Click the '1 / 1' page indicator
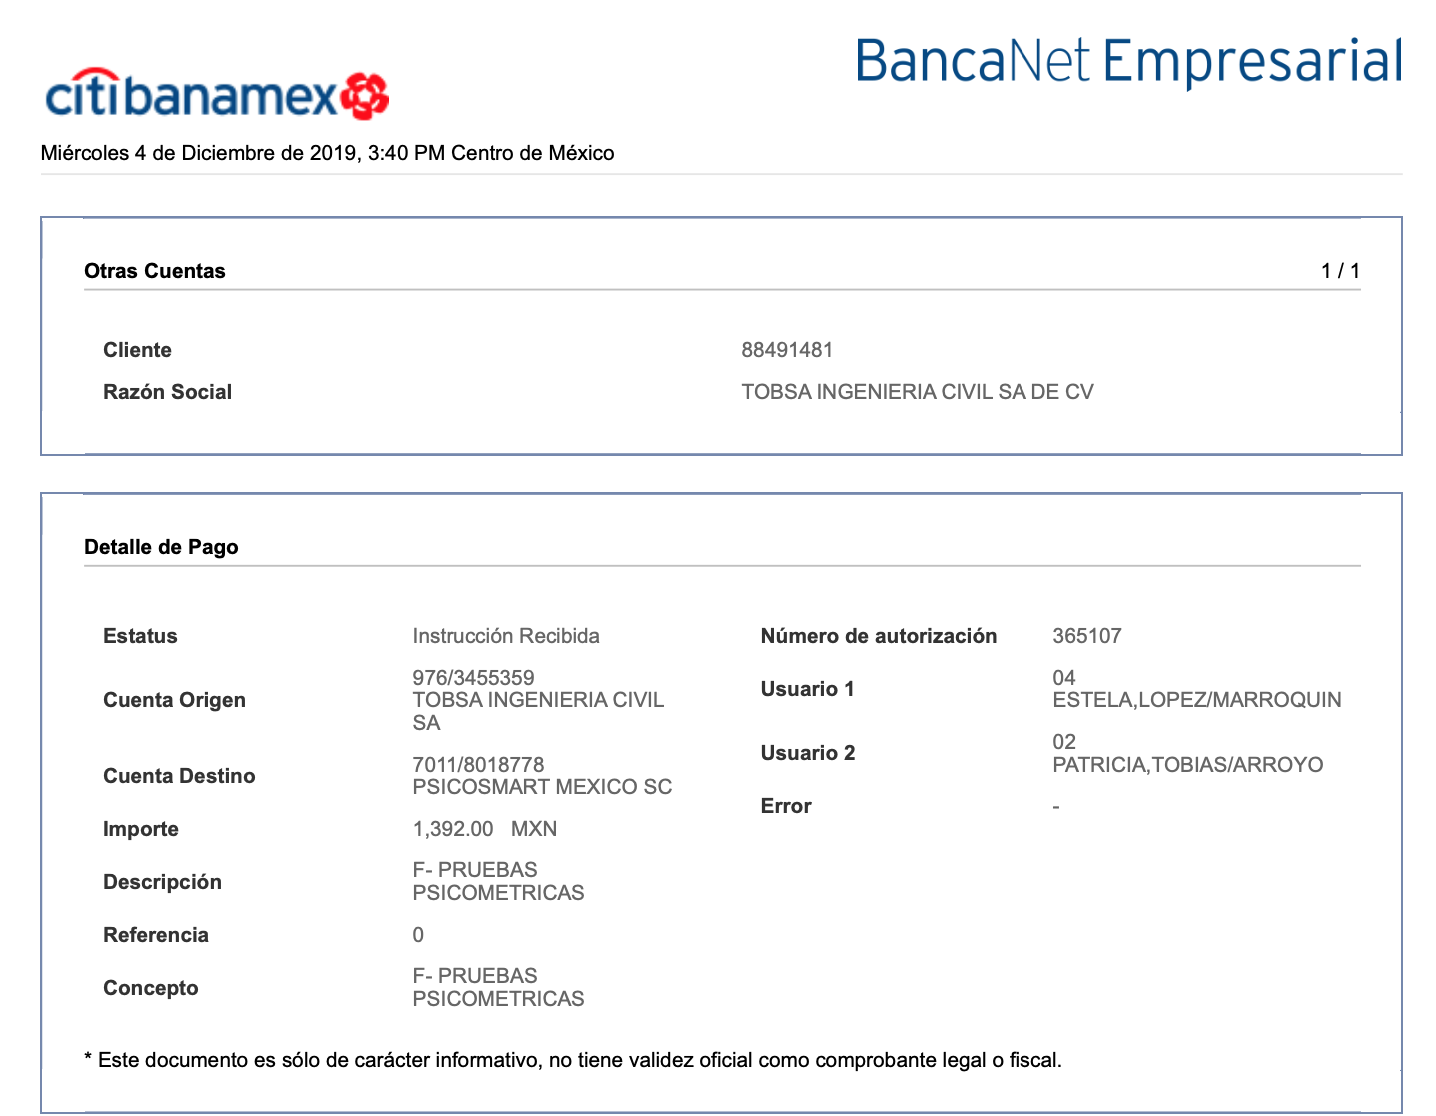Image resolution: width=1436 pixels, height=1116 pixels. coord(1340,271)
